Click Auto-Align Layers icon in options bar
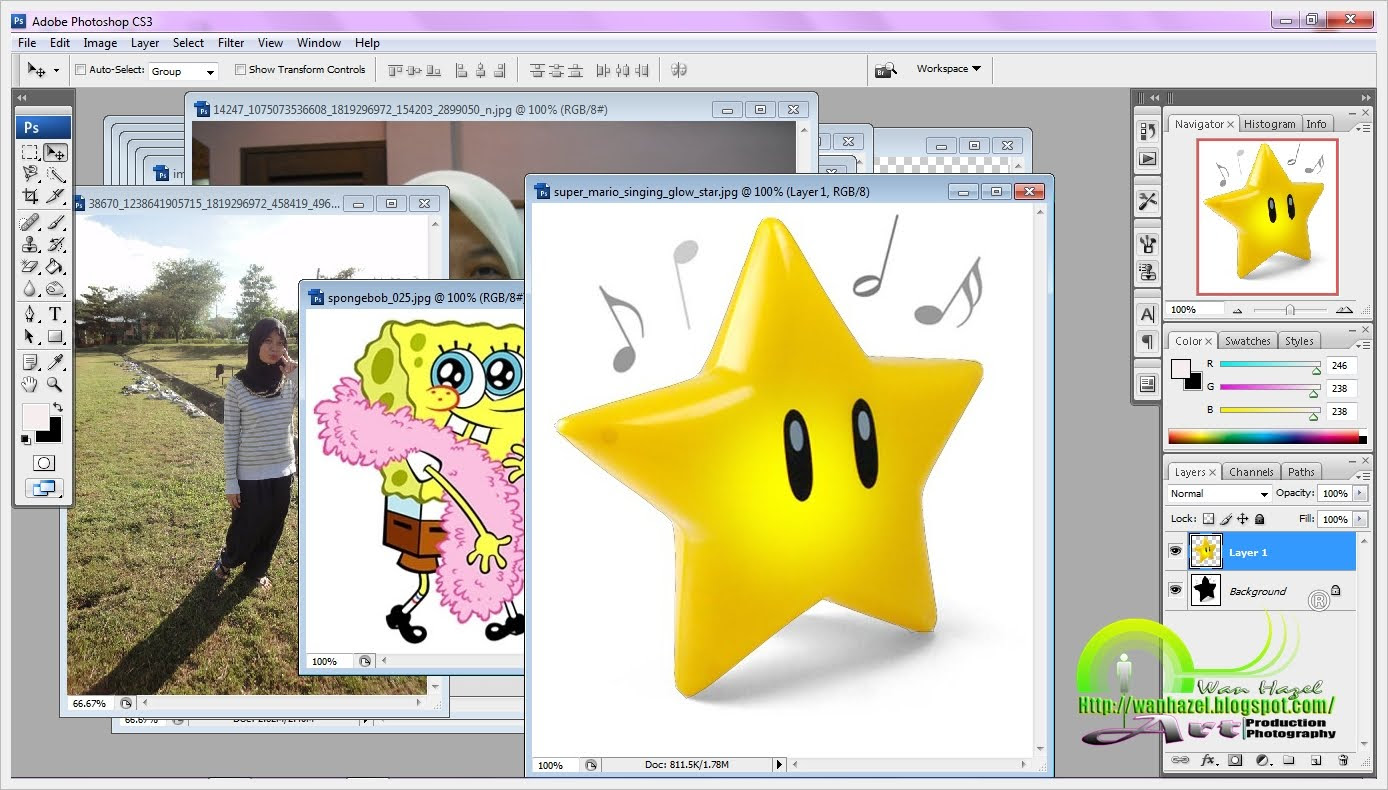The height and width of the screenshot is (790, 1388). (x=679, y=70)
